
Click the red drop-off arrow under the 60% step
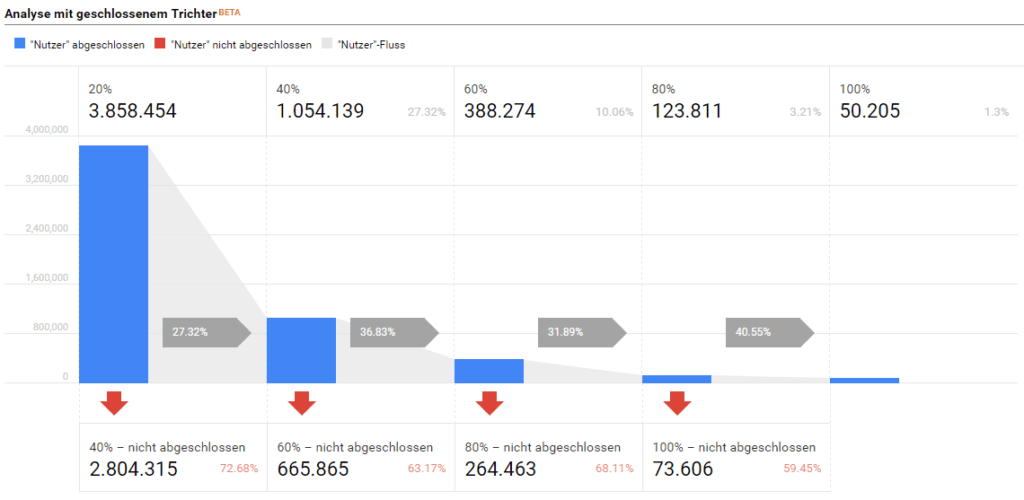point(489,402)
